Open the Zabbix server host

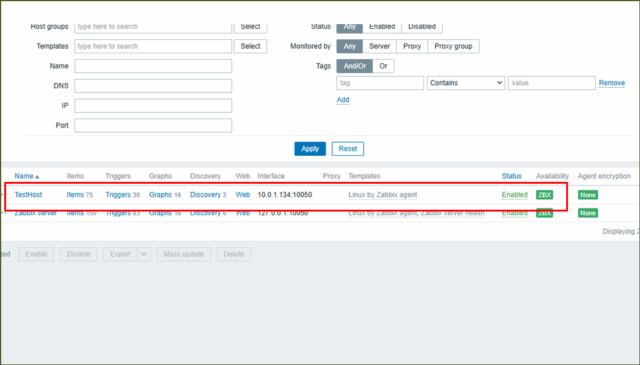(36, 213)
